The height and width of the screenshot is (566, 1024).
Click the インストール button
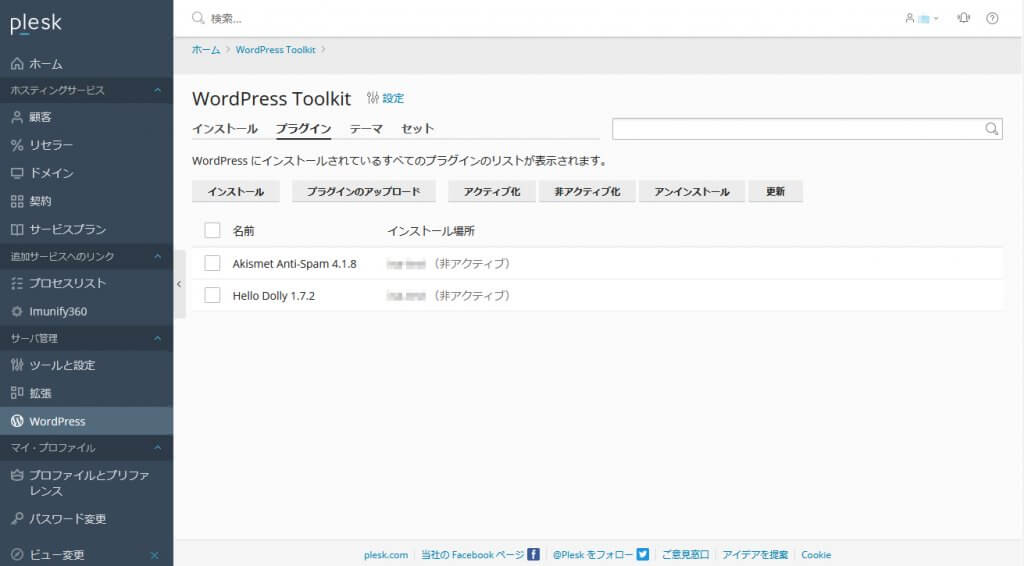236,191
